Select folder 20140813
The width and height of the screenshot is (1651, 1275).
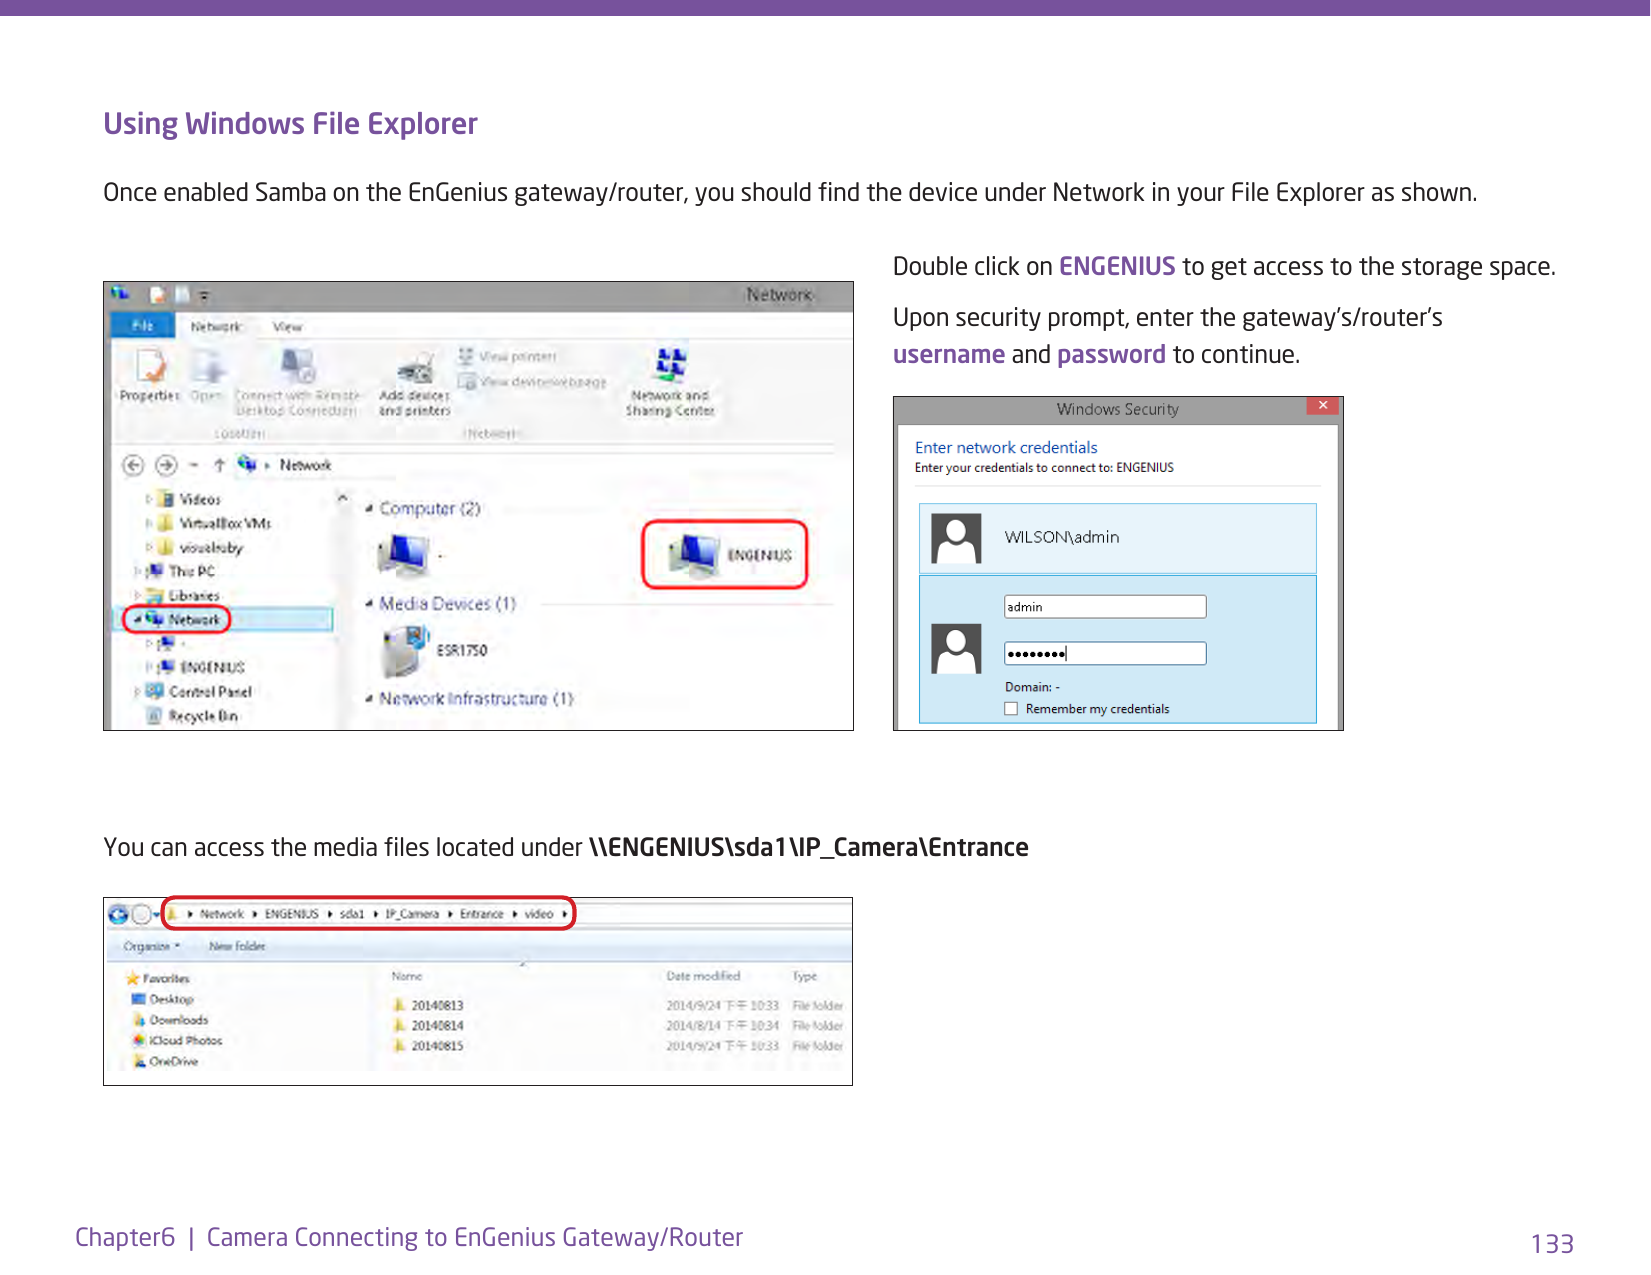429,1005
